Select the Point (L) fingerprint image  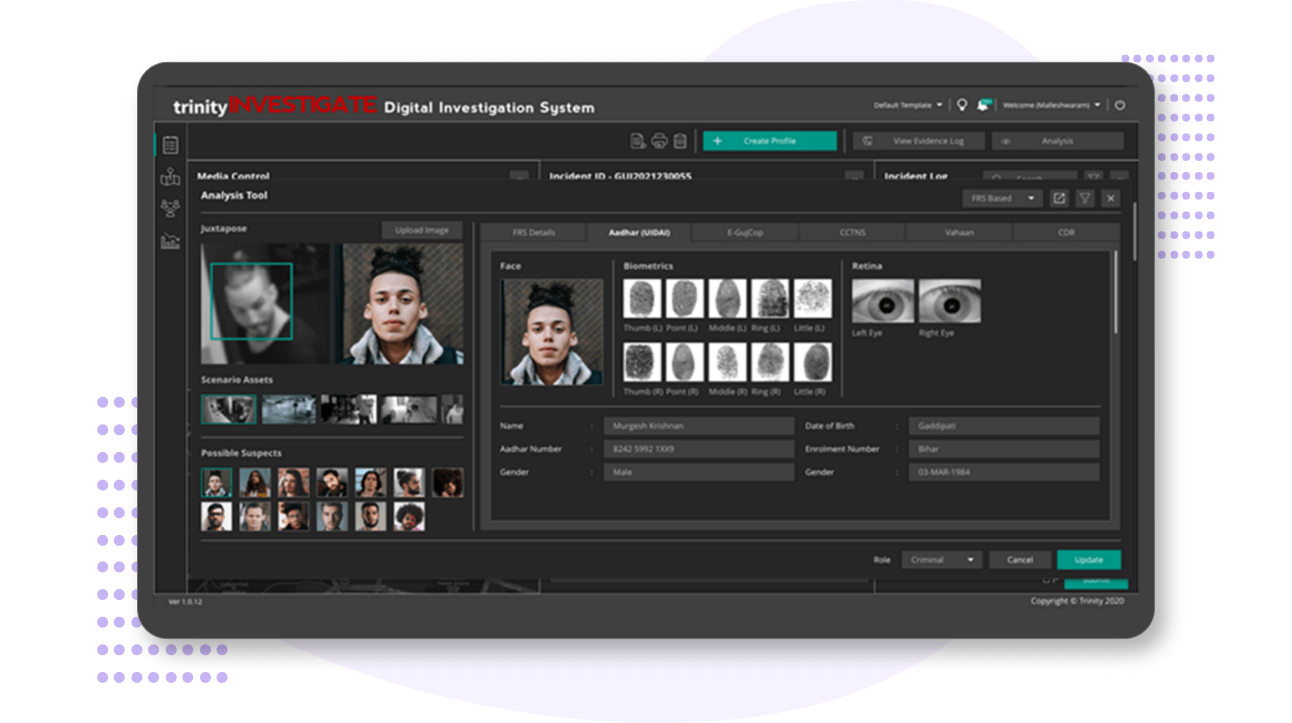pyautogui.click(x=685, y=298)
